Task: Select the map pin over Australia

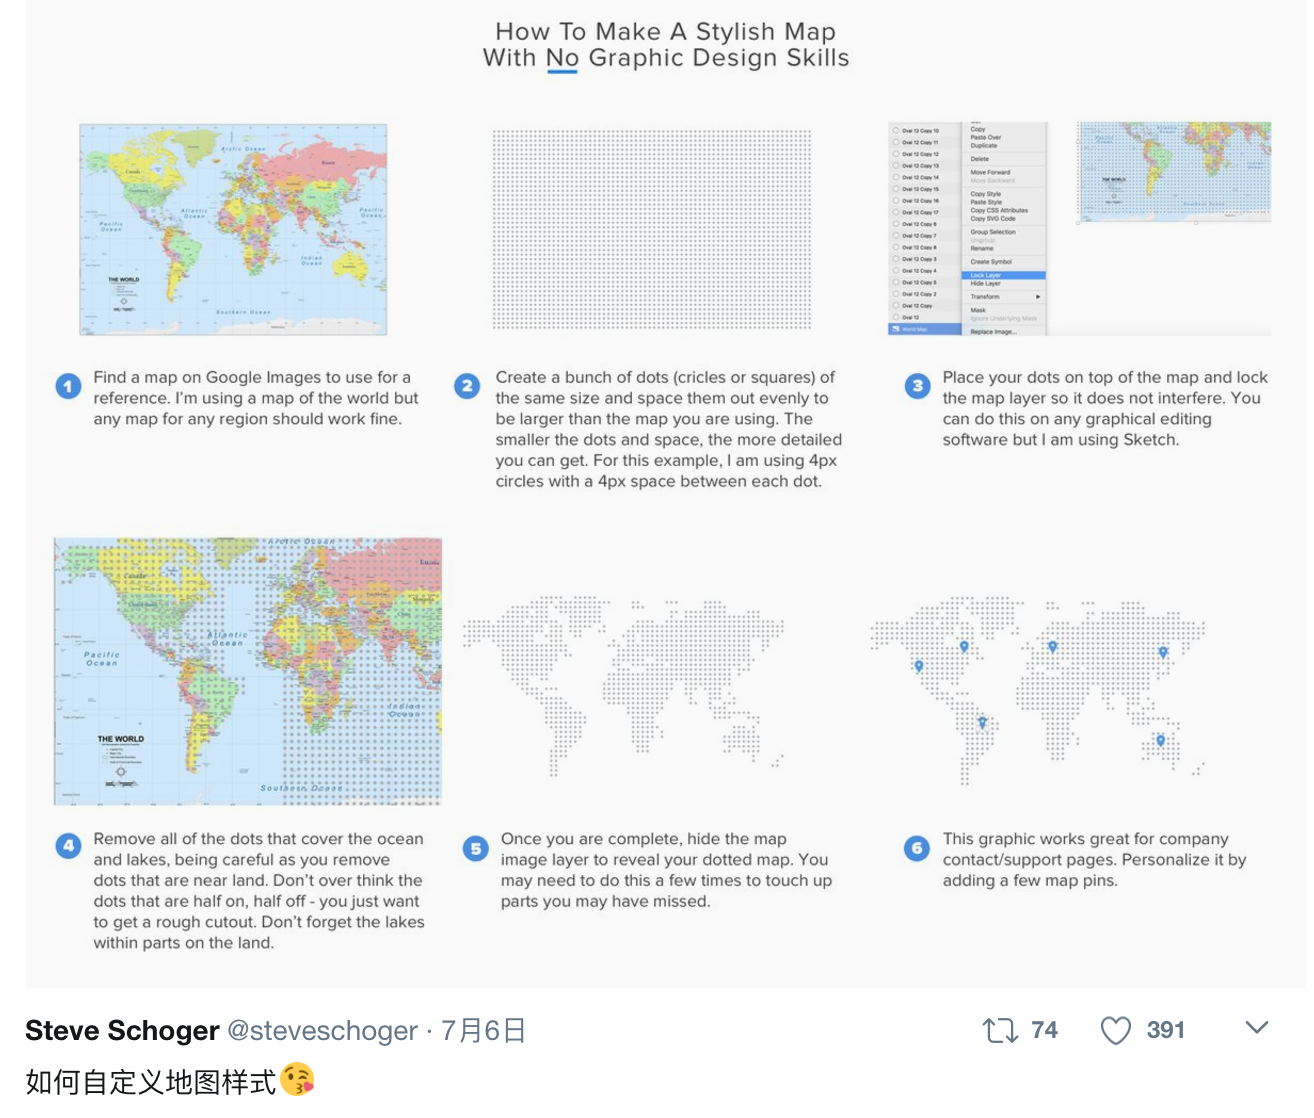Action: click(x=1160, y=741)
